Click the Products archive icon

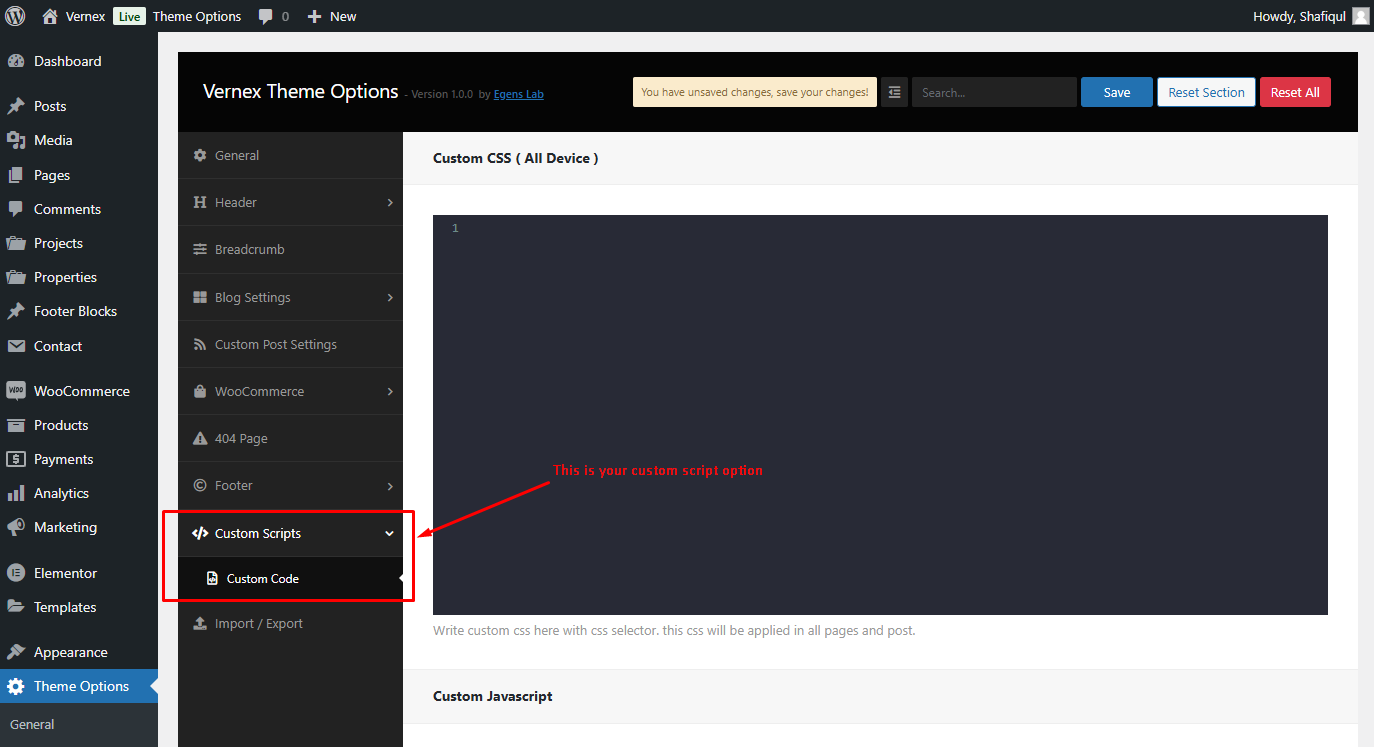[x=16, y=425]
